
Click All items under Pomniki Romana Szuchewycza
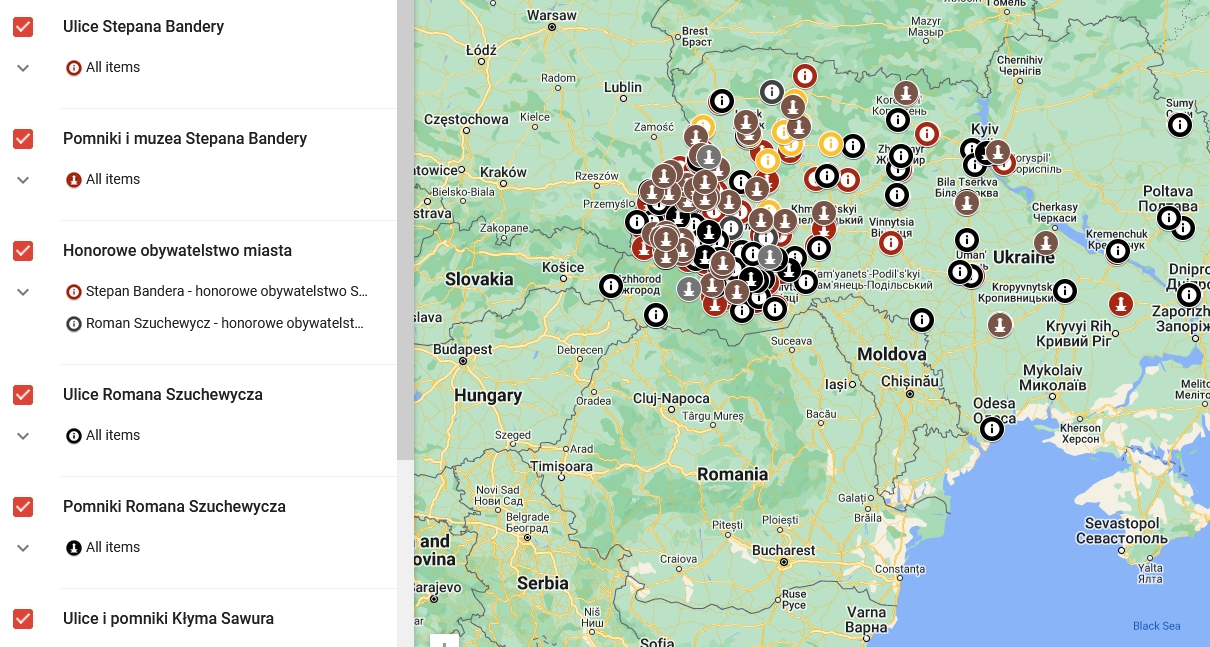[x=112, y=548]
